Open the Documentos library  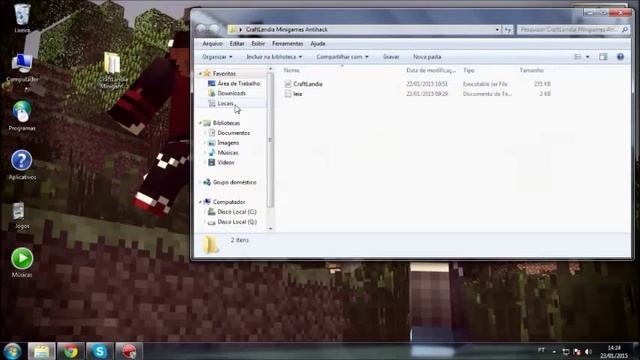[233, 133]
